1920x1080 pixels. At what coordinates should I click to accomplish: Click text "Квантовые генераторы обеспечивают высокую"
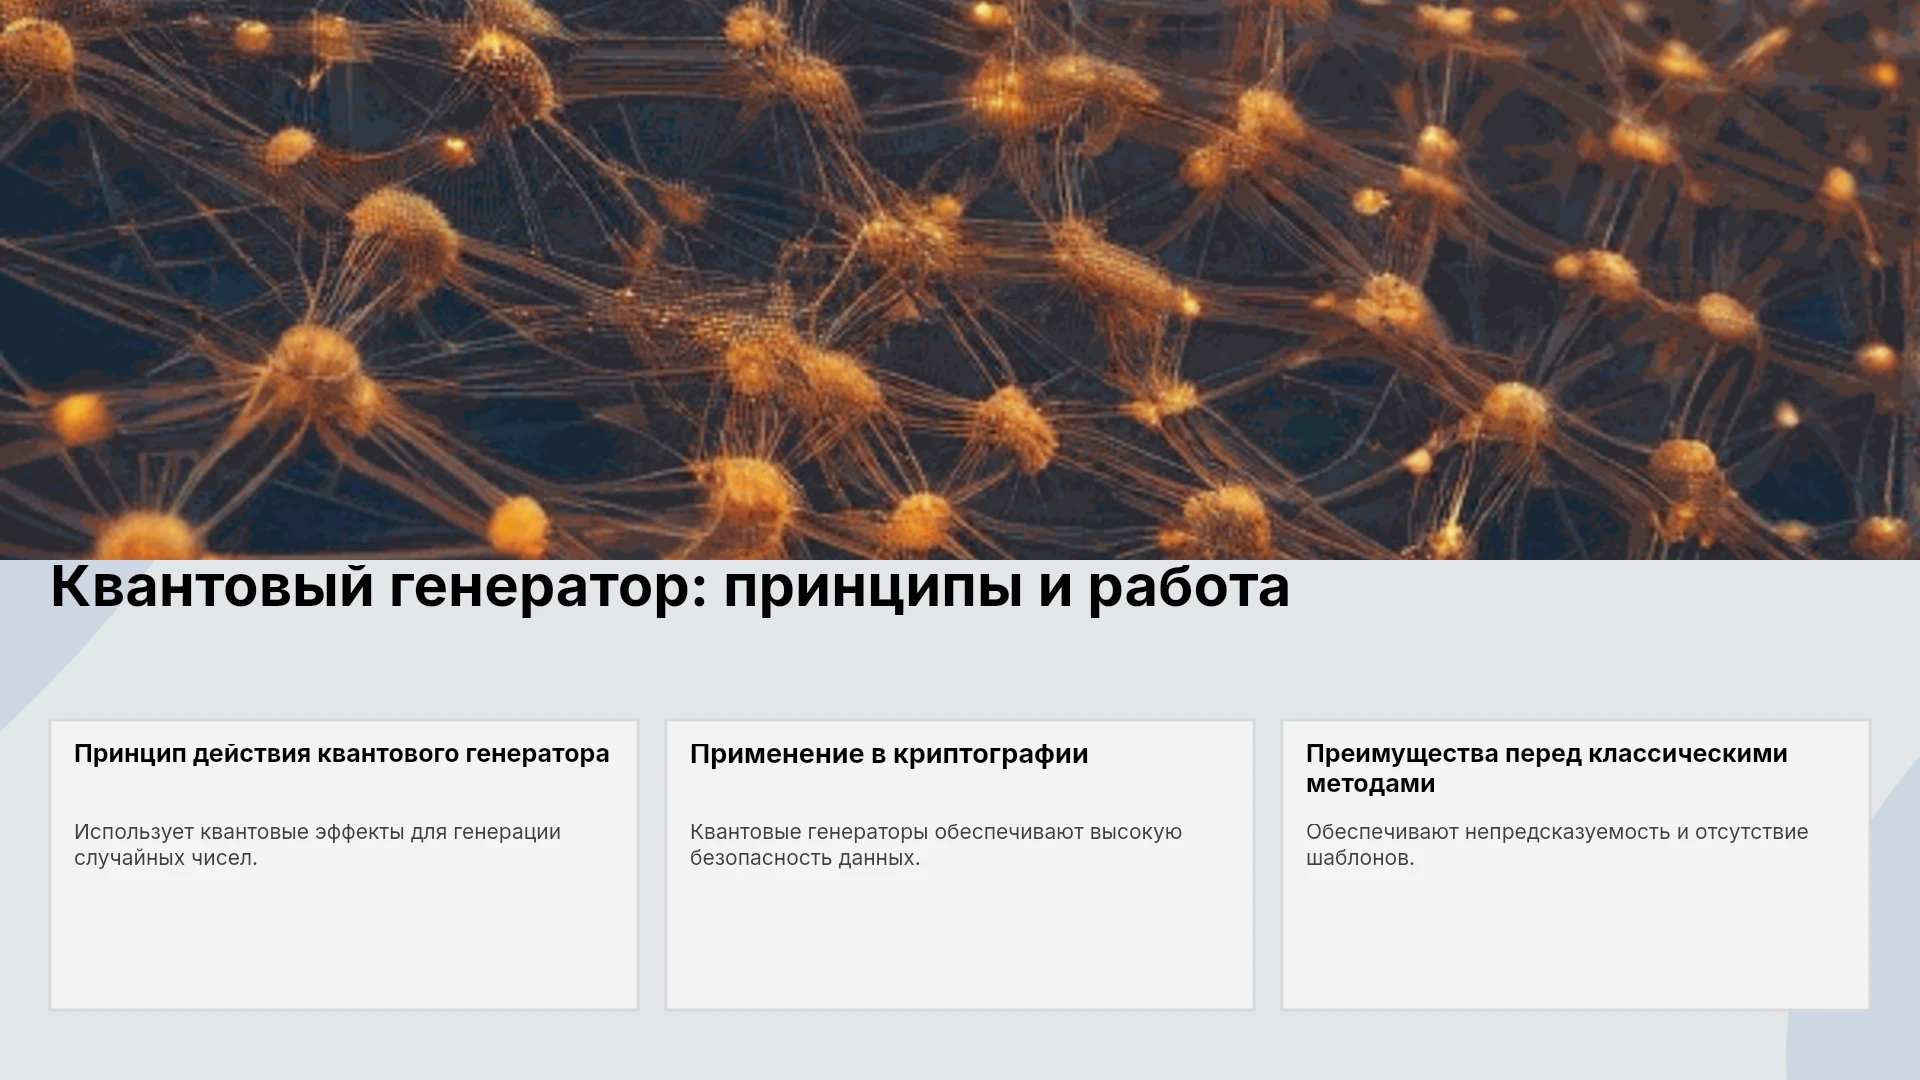click(x=936, y=832)
